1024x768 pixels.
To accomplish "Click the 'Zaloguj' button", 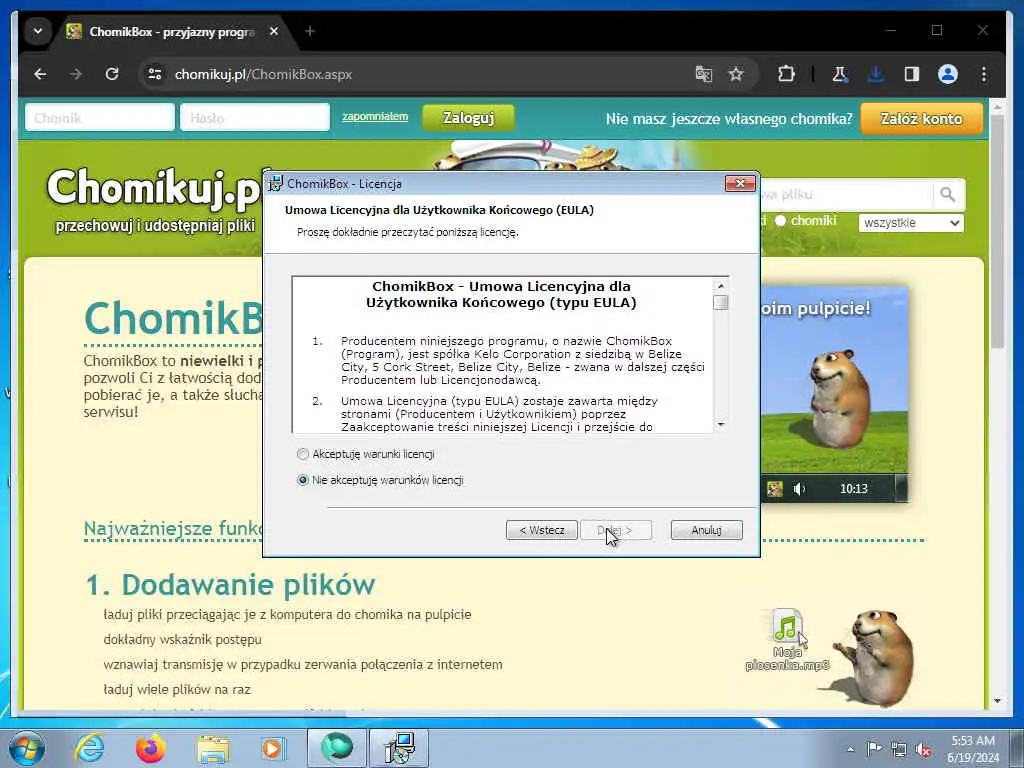I will pos(468,118).
